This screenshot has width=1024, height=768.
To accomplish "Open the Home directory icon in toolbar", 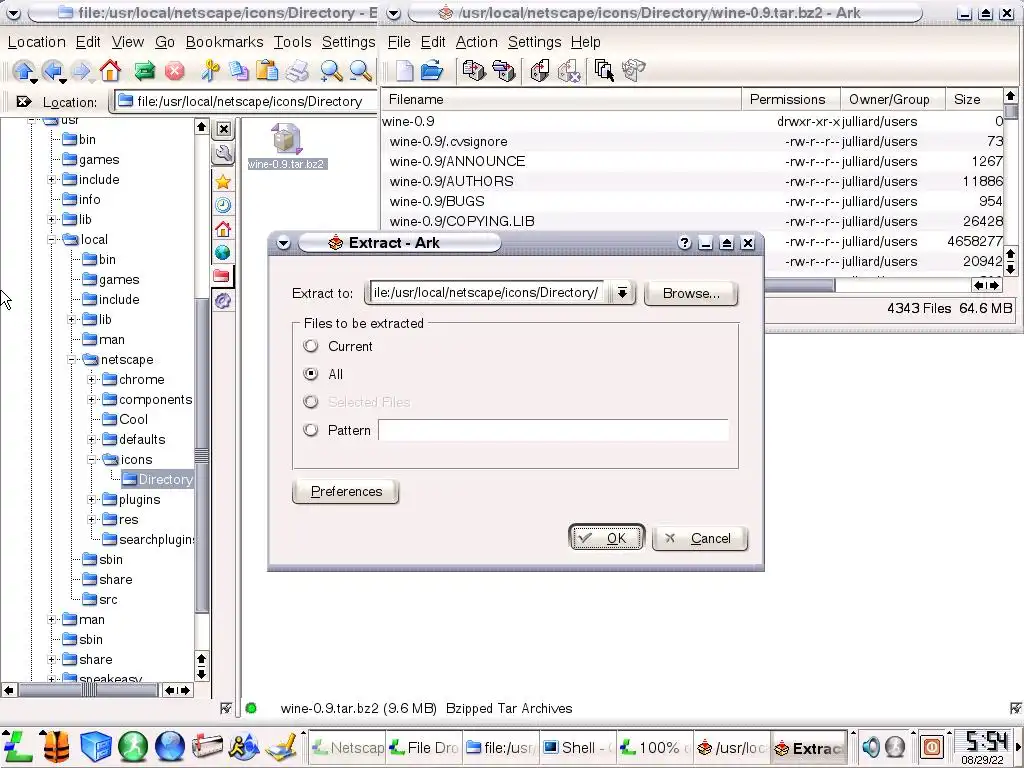I will 110,71.
